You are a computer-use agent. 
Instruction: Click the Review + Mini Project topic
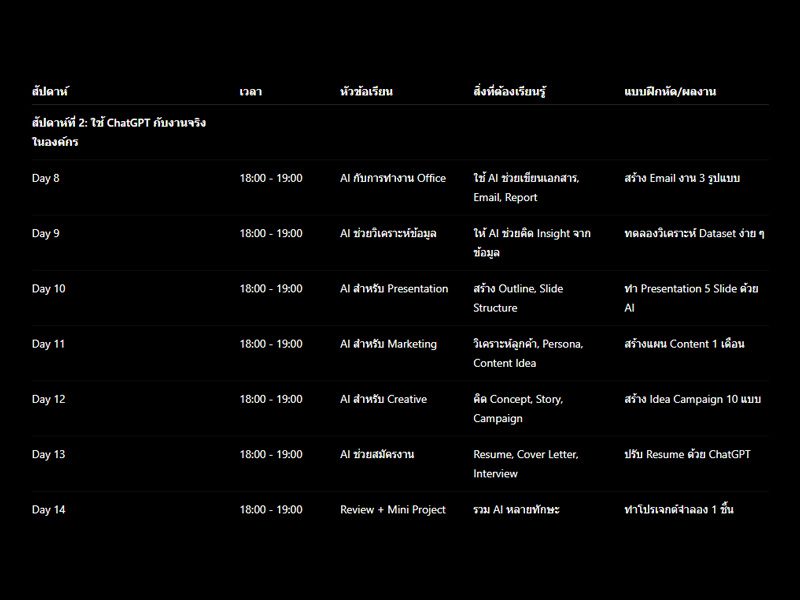pyautogui.click(x=393, y=510)
